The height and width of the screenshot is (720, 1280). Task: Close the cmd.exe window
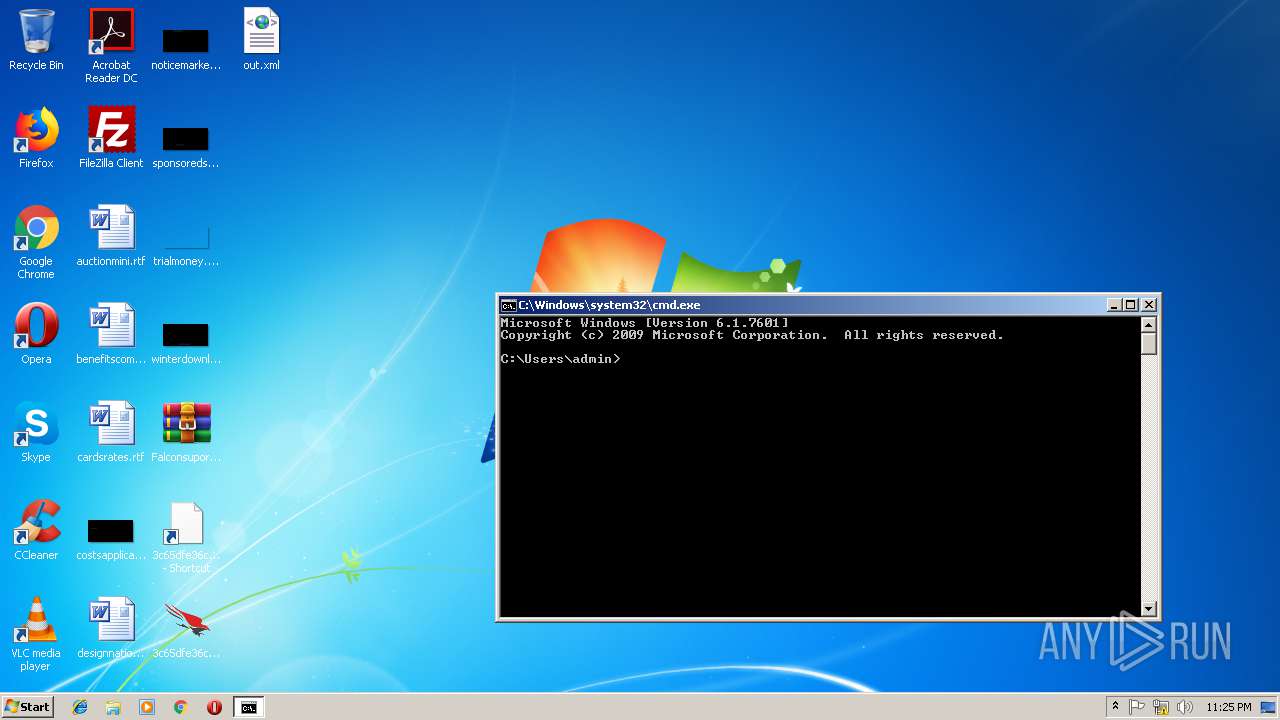click(x=1149, y=305)
